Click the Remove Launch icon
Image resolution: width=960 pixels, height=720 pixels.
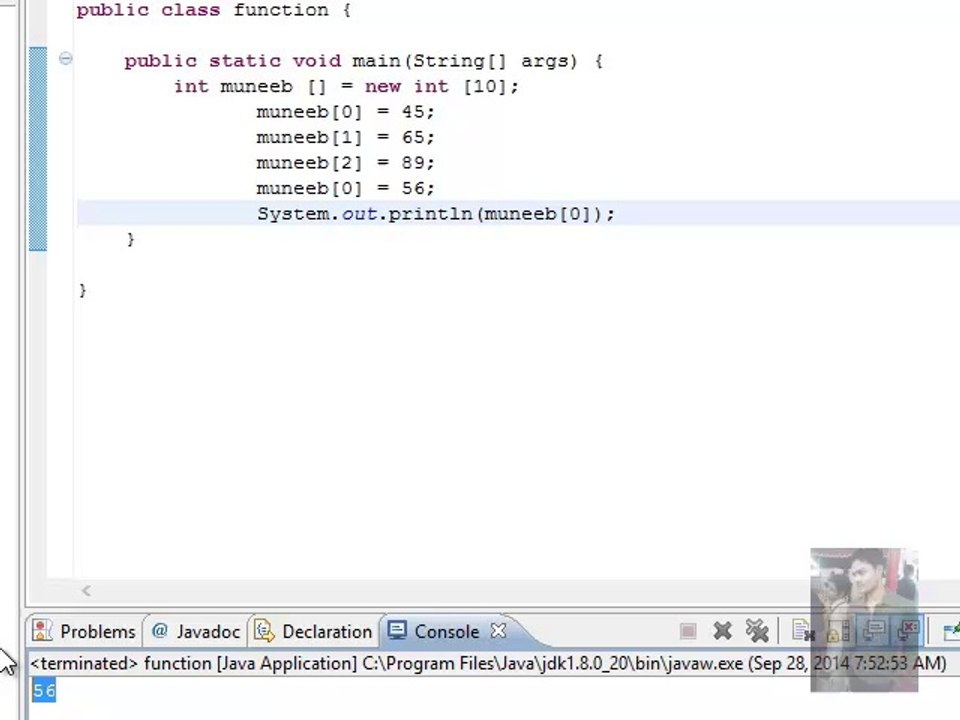point(722,631)
